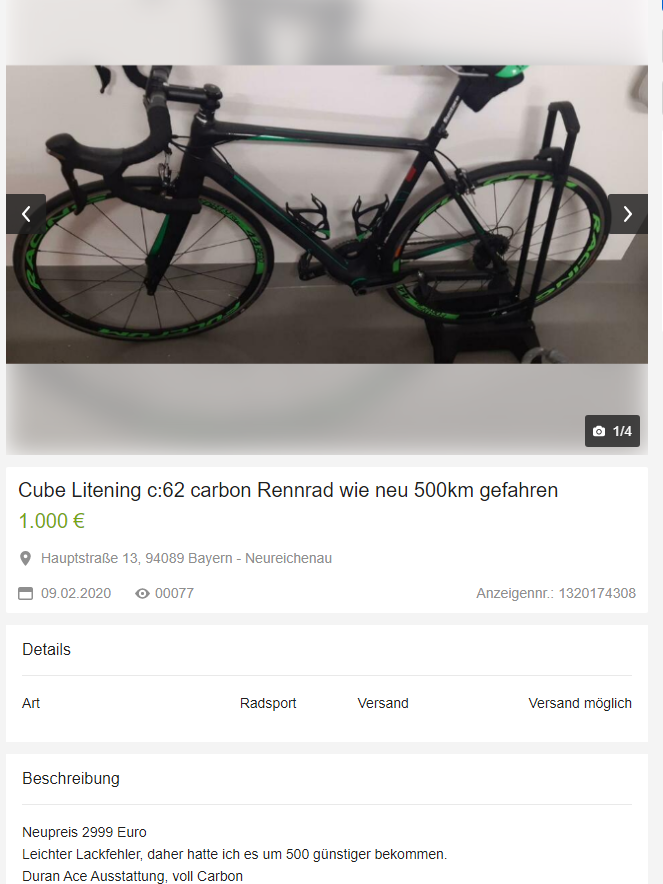The height and width of the screenshot is (884, 663).
Task: Click the location pin icon
Action: [x=25, y=559]
